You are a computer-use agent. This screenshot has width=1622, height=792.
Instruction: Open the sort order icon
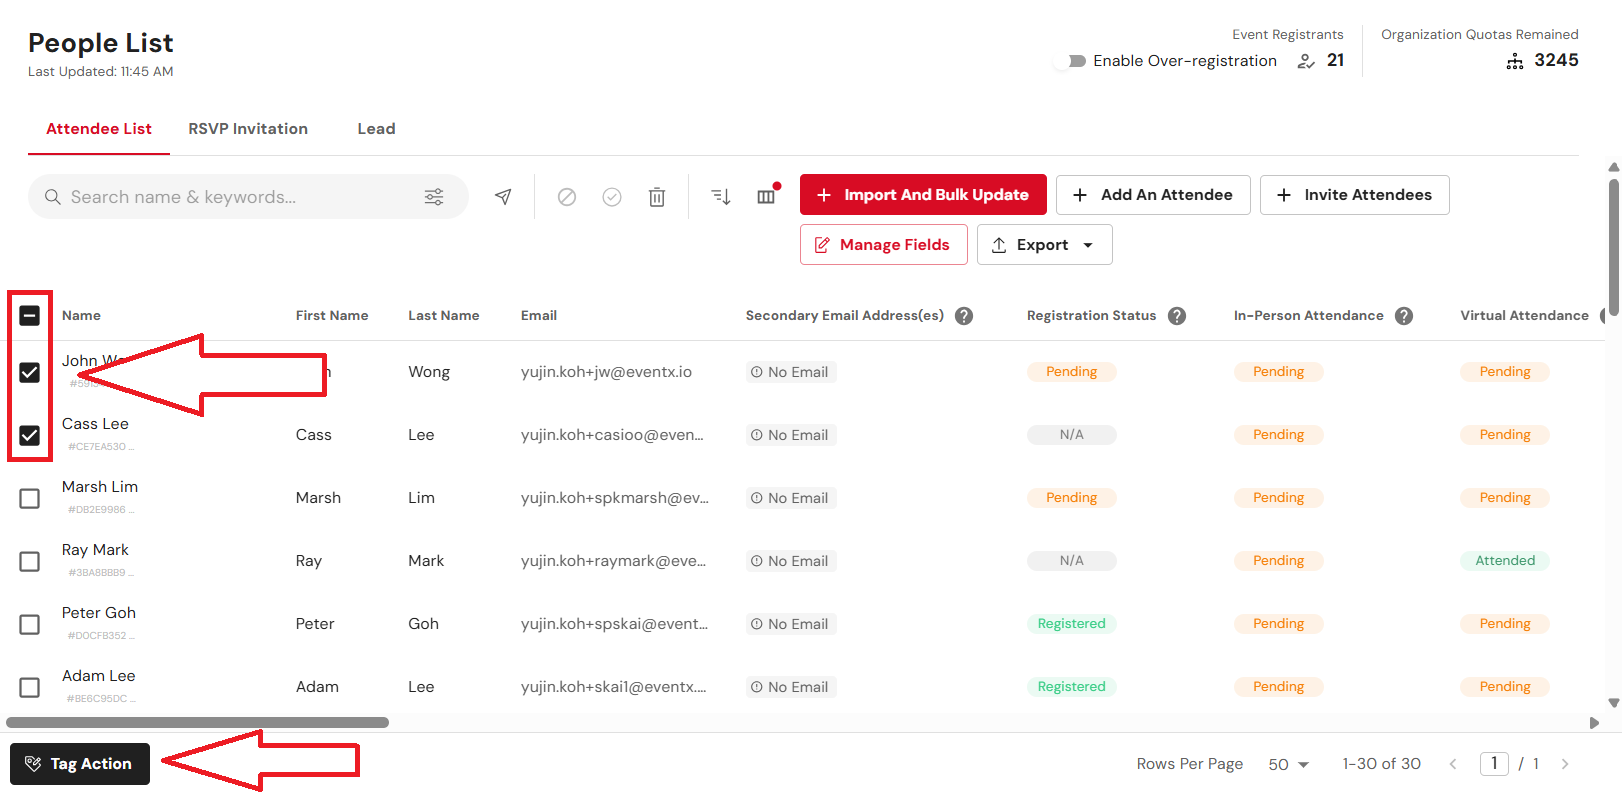tap(721, 197)
